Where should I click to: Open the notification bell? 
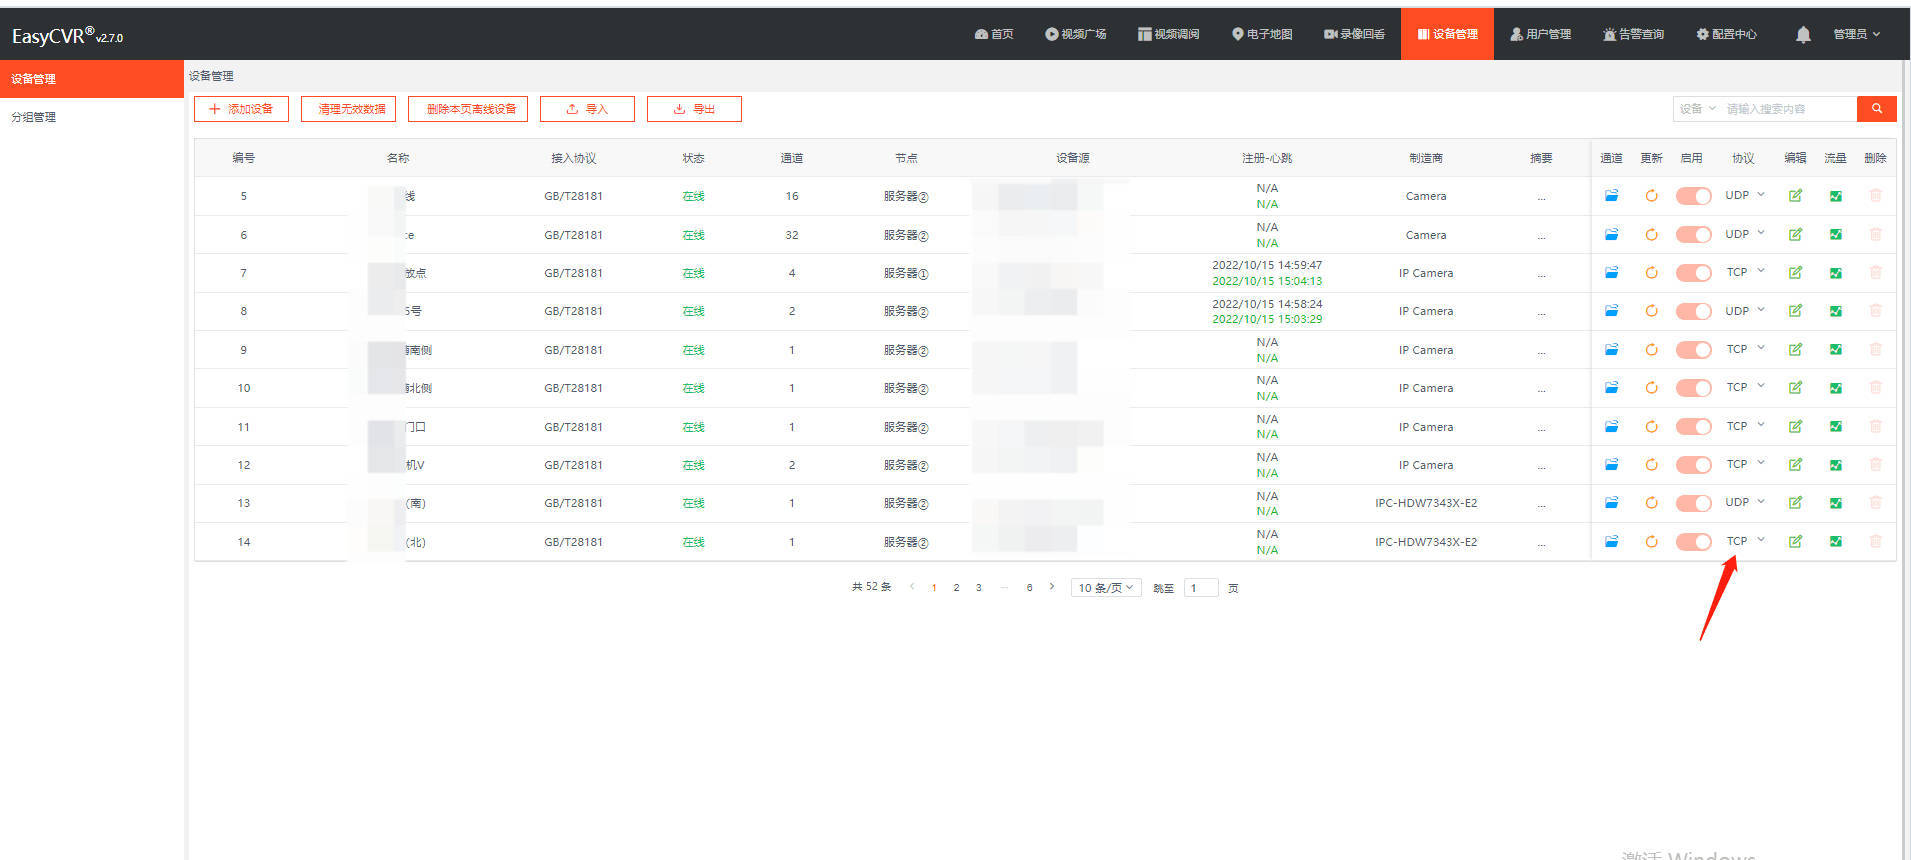[1802, 35]
